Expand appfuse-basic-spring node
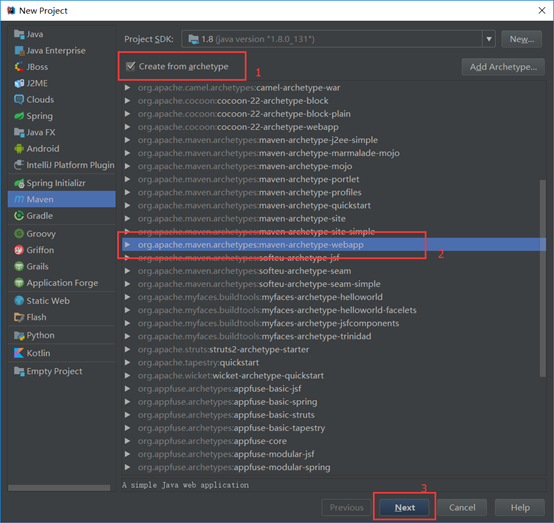The image size is (554, 523). click(128, 402)
